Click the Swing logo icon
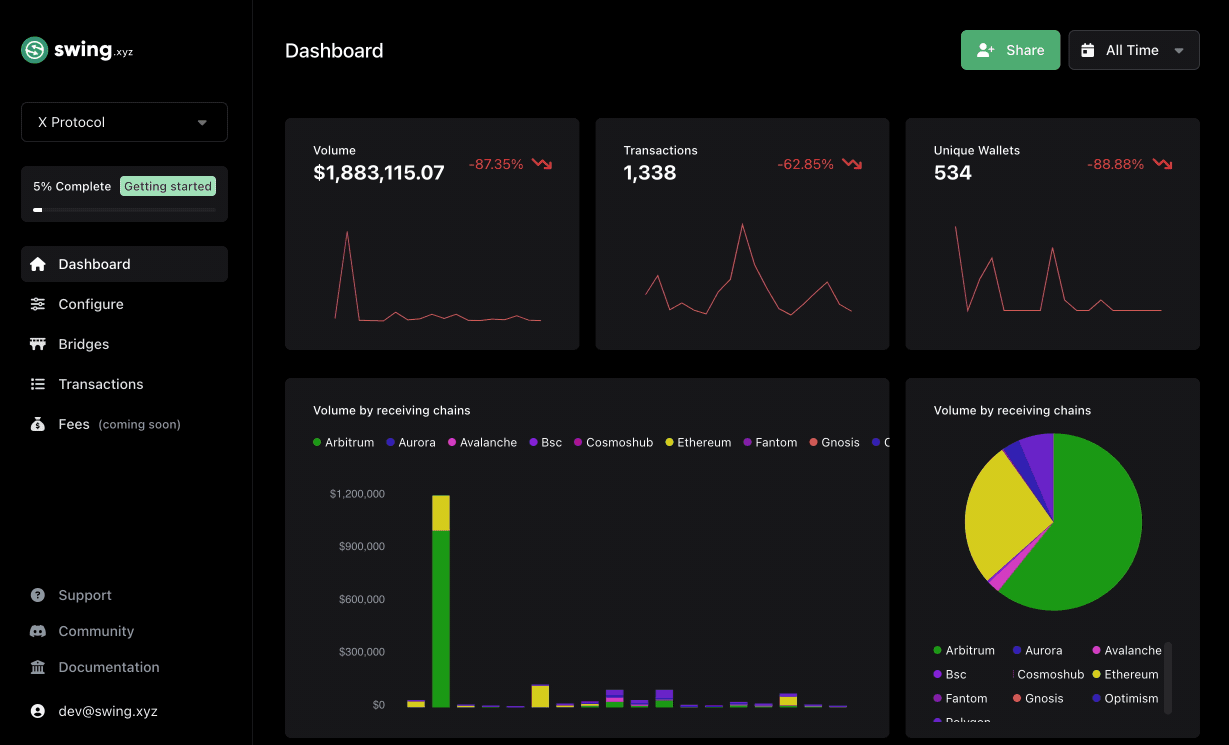Screen dimensions: 1229x745 33,49
